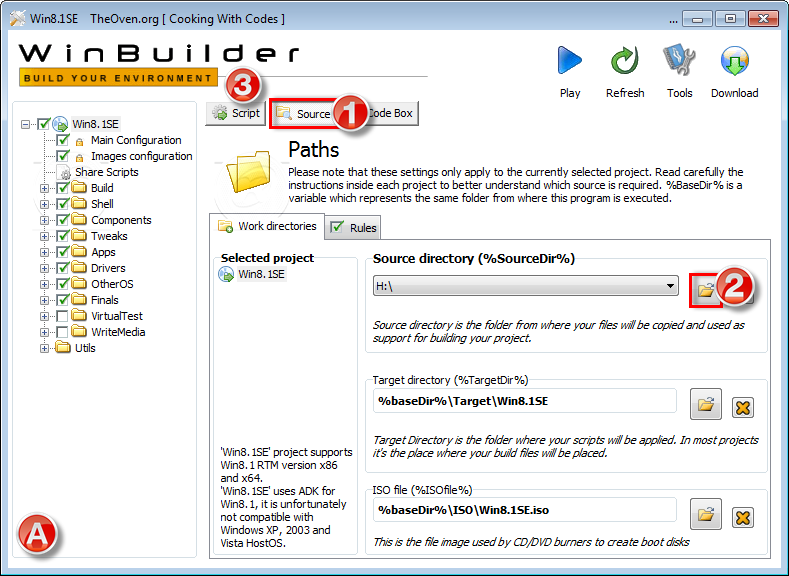The image size is (789, 576).
Task: Click the Target directory path field
Action: [x=524, y=401]
